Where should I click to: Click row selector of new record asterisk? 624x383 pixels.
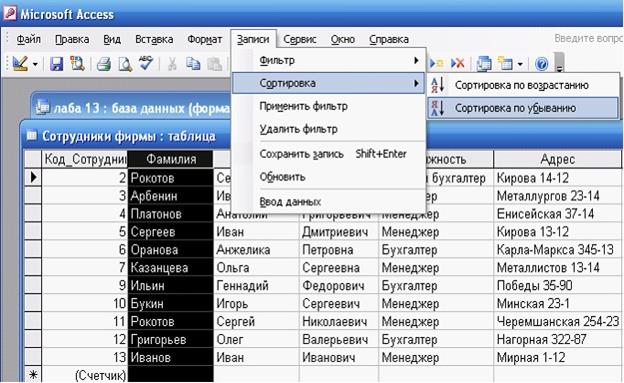coord(33,375)
